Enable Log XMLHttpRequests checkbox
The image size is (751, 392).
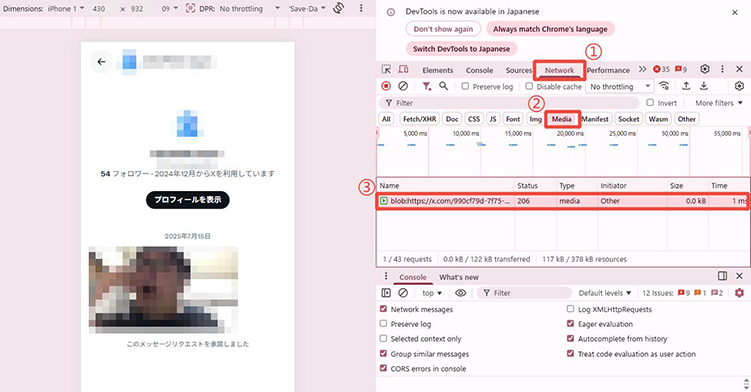tap(570, 309)
